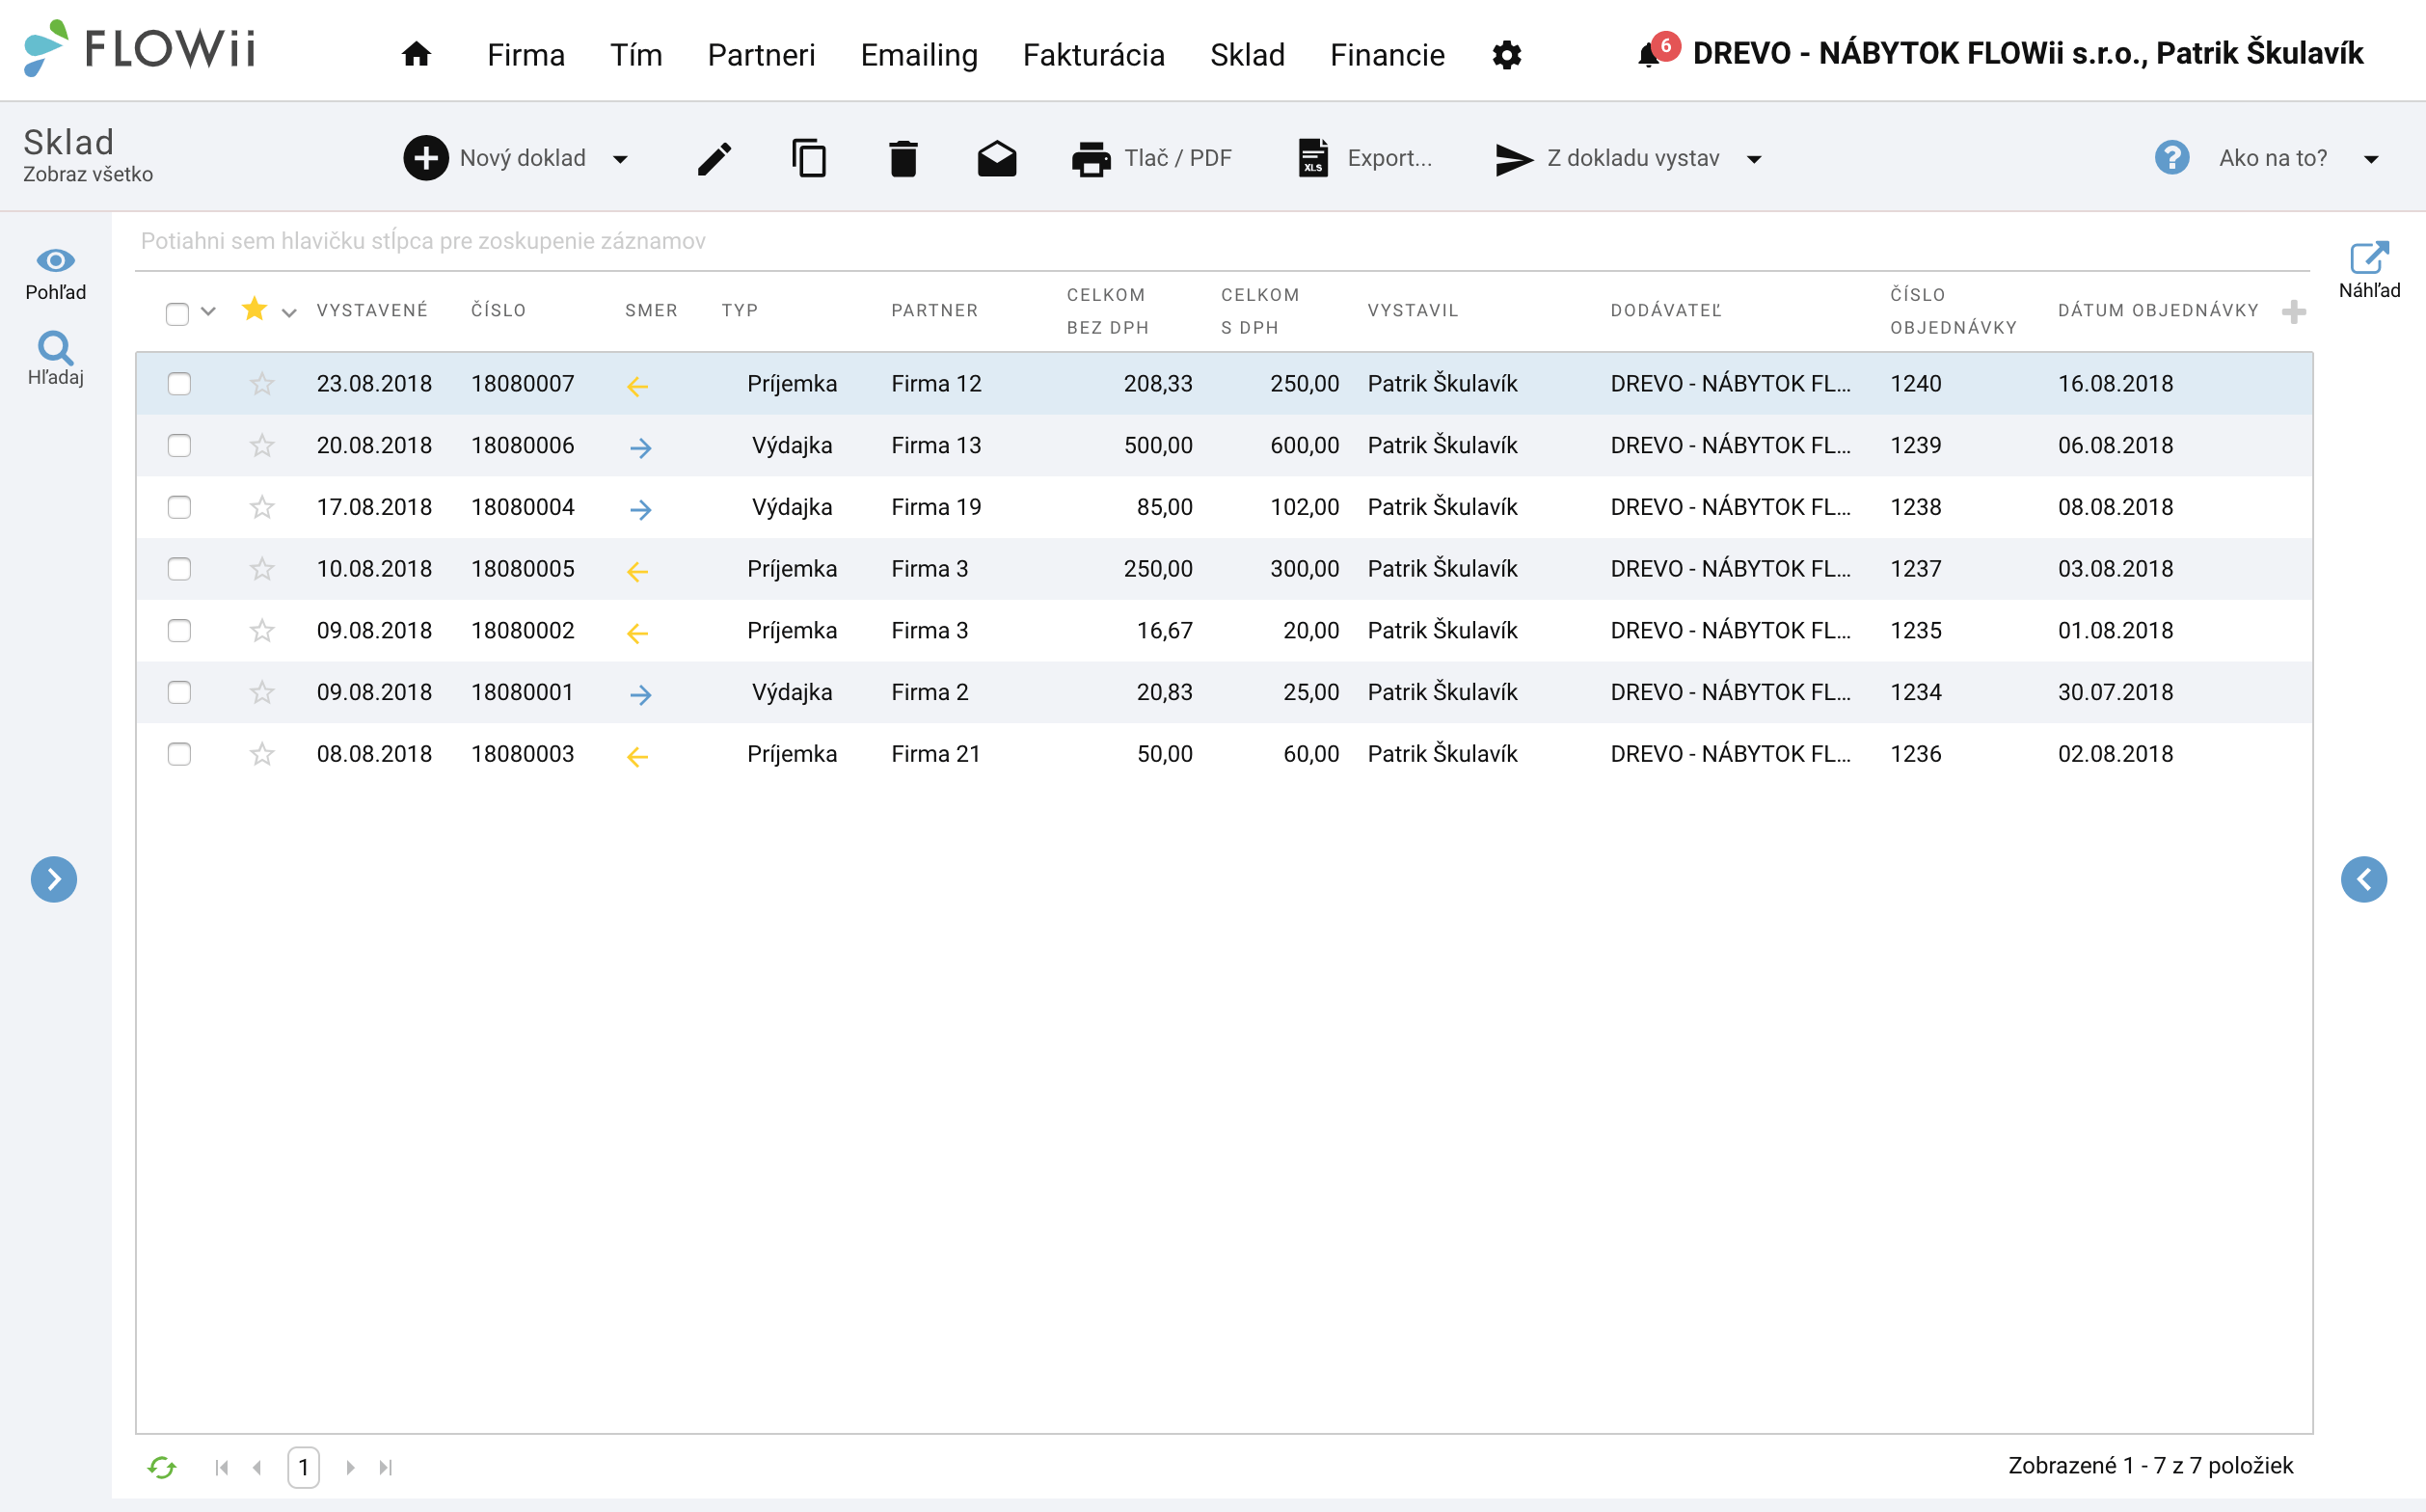The image size is (2426, 1512).
Task: Check the row for document 18080006
Action: (179, 445)
